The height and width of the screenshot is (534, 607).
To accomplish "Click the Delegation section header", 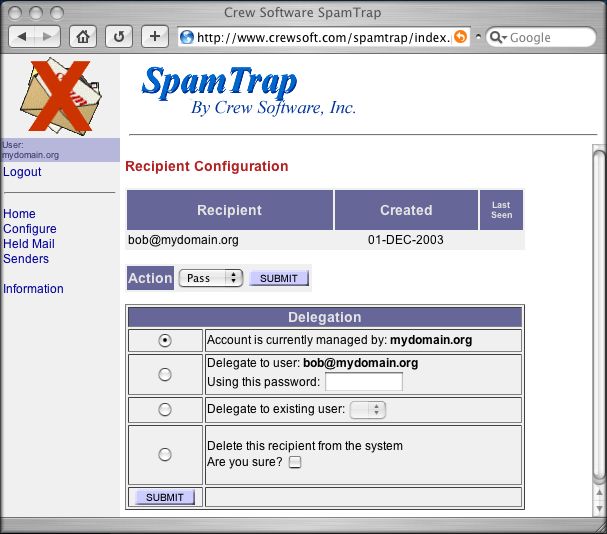I will [x=325, y=317].
